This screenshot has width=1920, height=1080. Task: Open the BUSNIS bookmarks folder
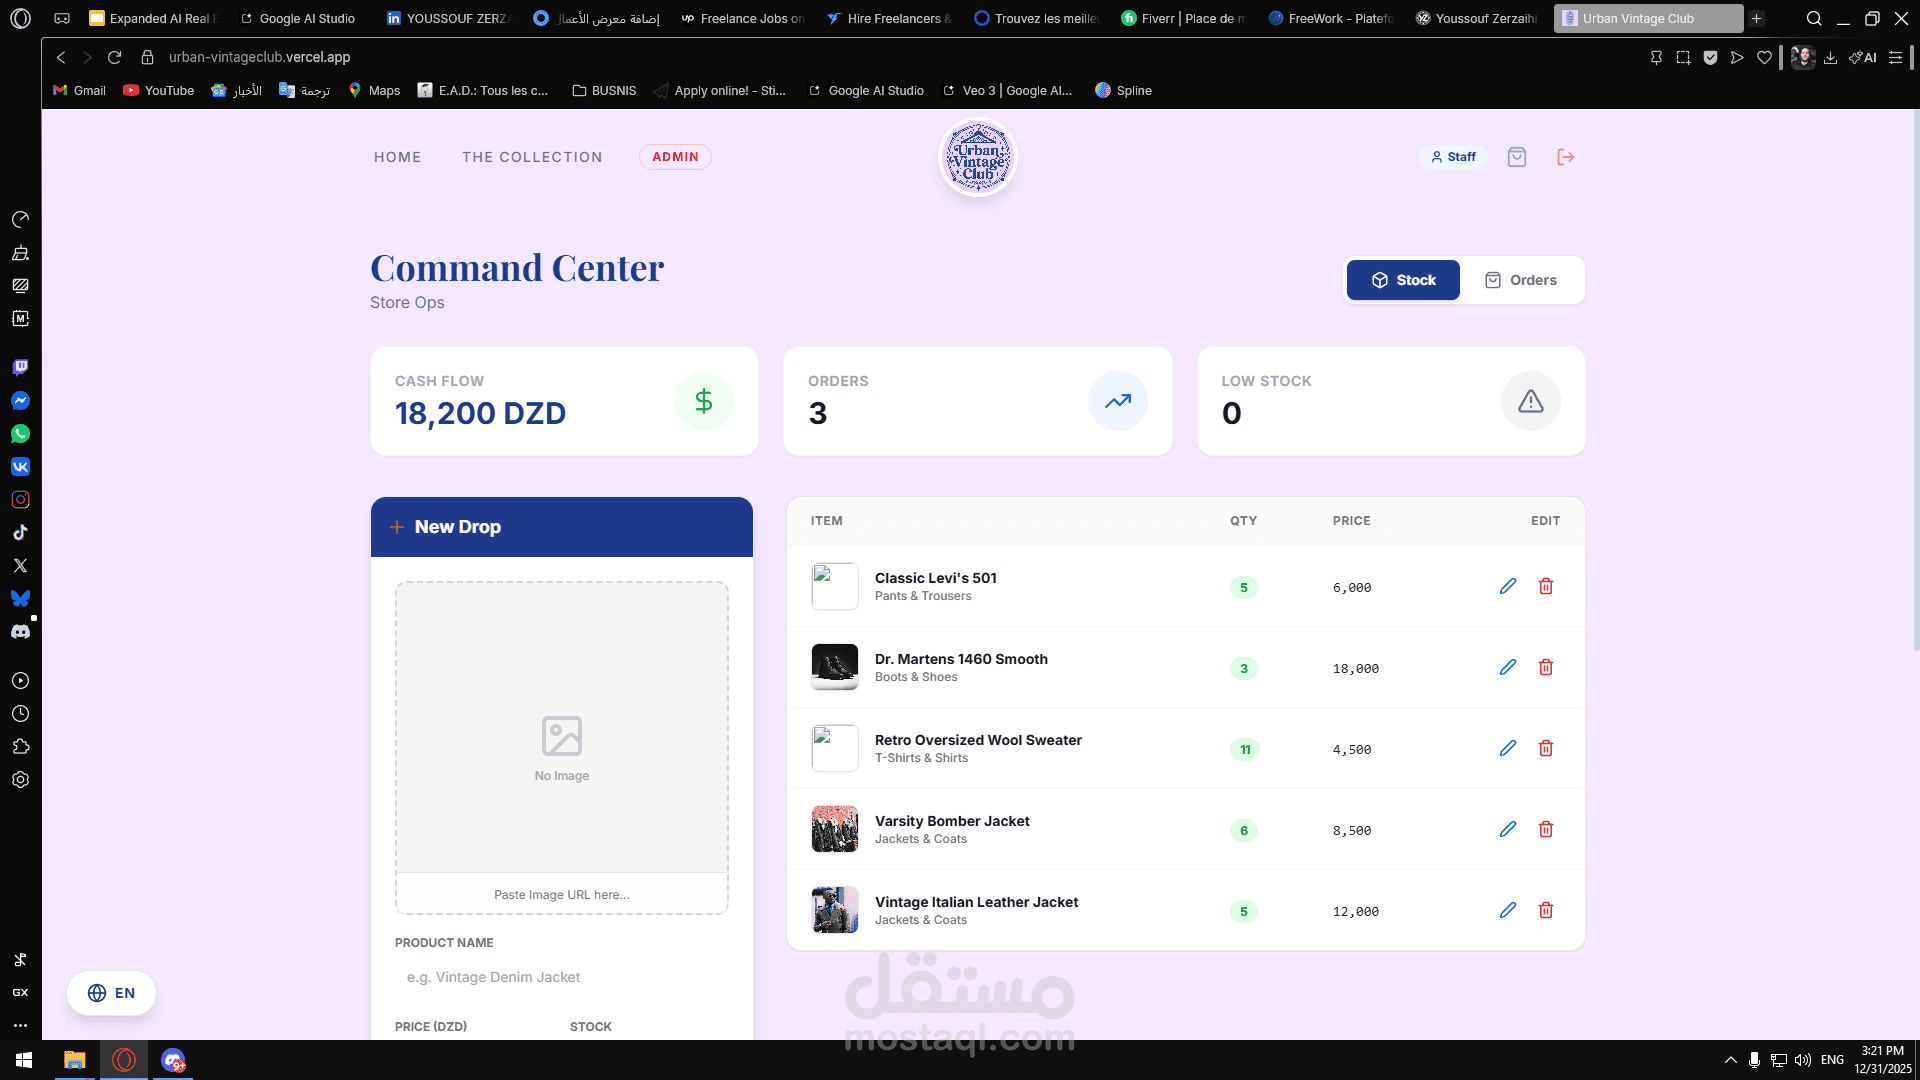click(x=604, y=90)
